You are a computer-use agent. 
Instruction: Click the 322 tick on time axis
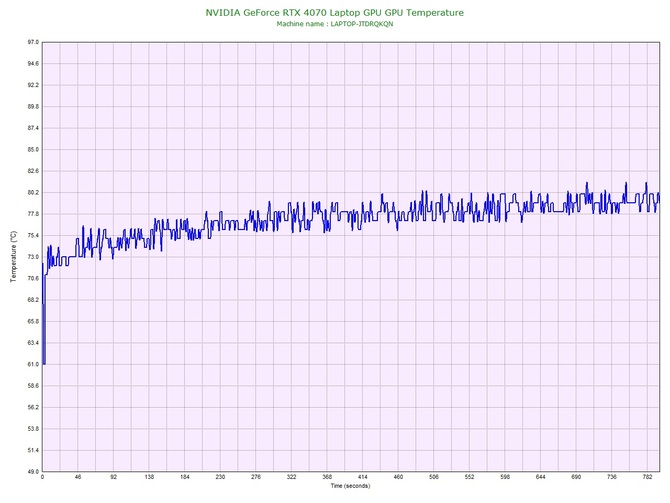point(291,477)
